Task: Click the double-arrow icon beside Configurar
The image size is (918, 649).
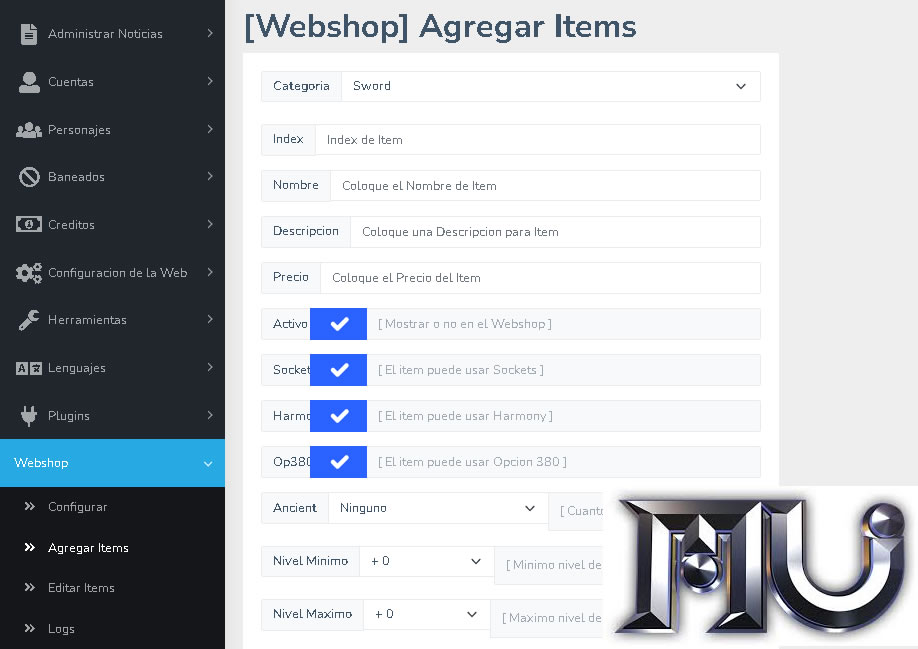Action: click(30, 506)
